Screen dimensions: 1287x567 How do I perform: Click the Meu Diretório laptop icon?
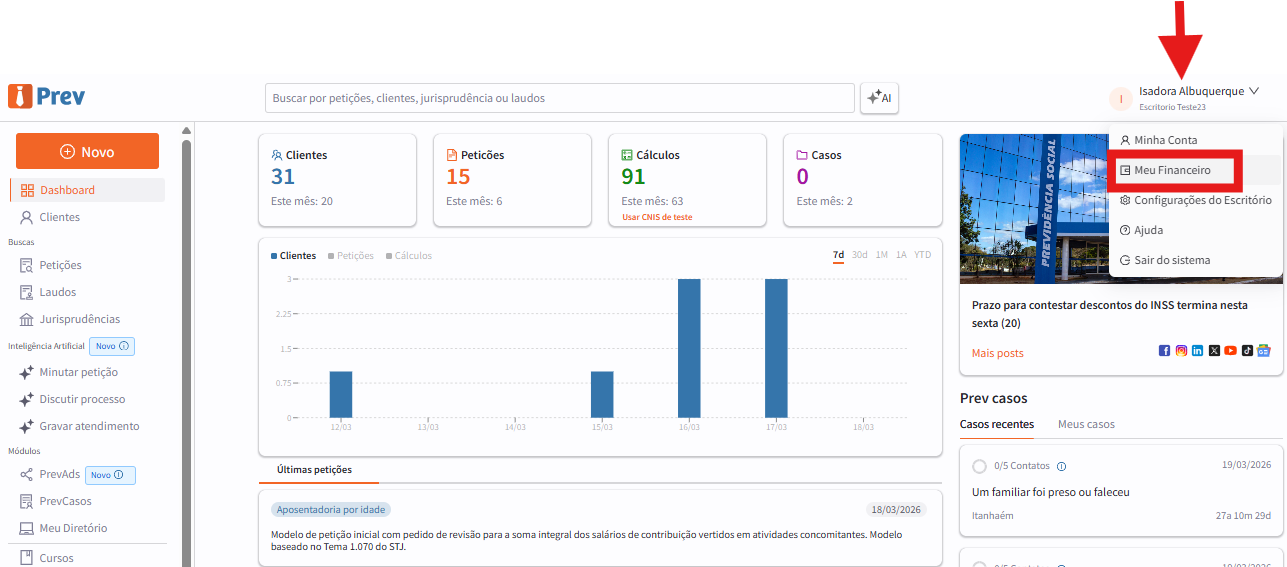27,528
